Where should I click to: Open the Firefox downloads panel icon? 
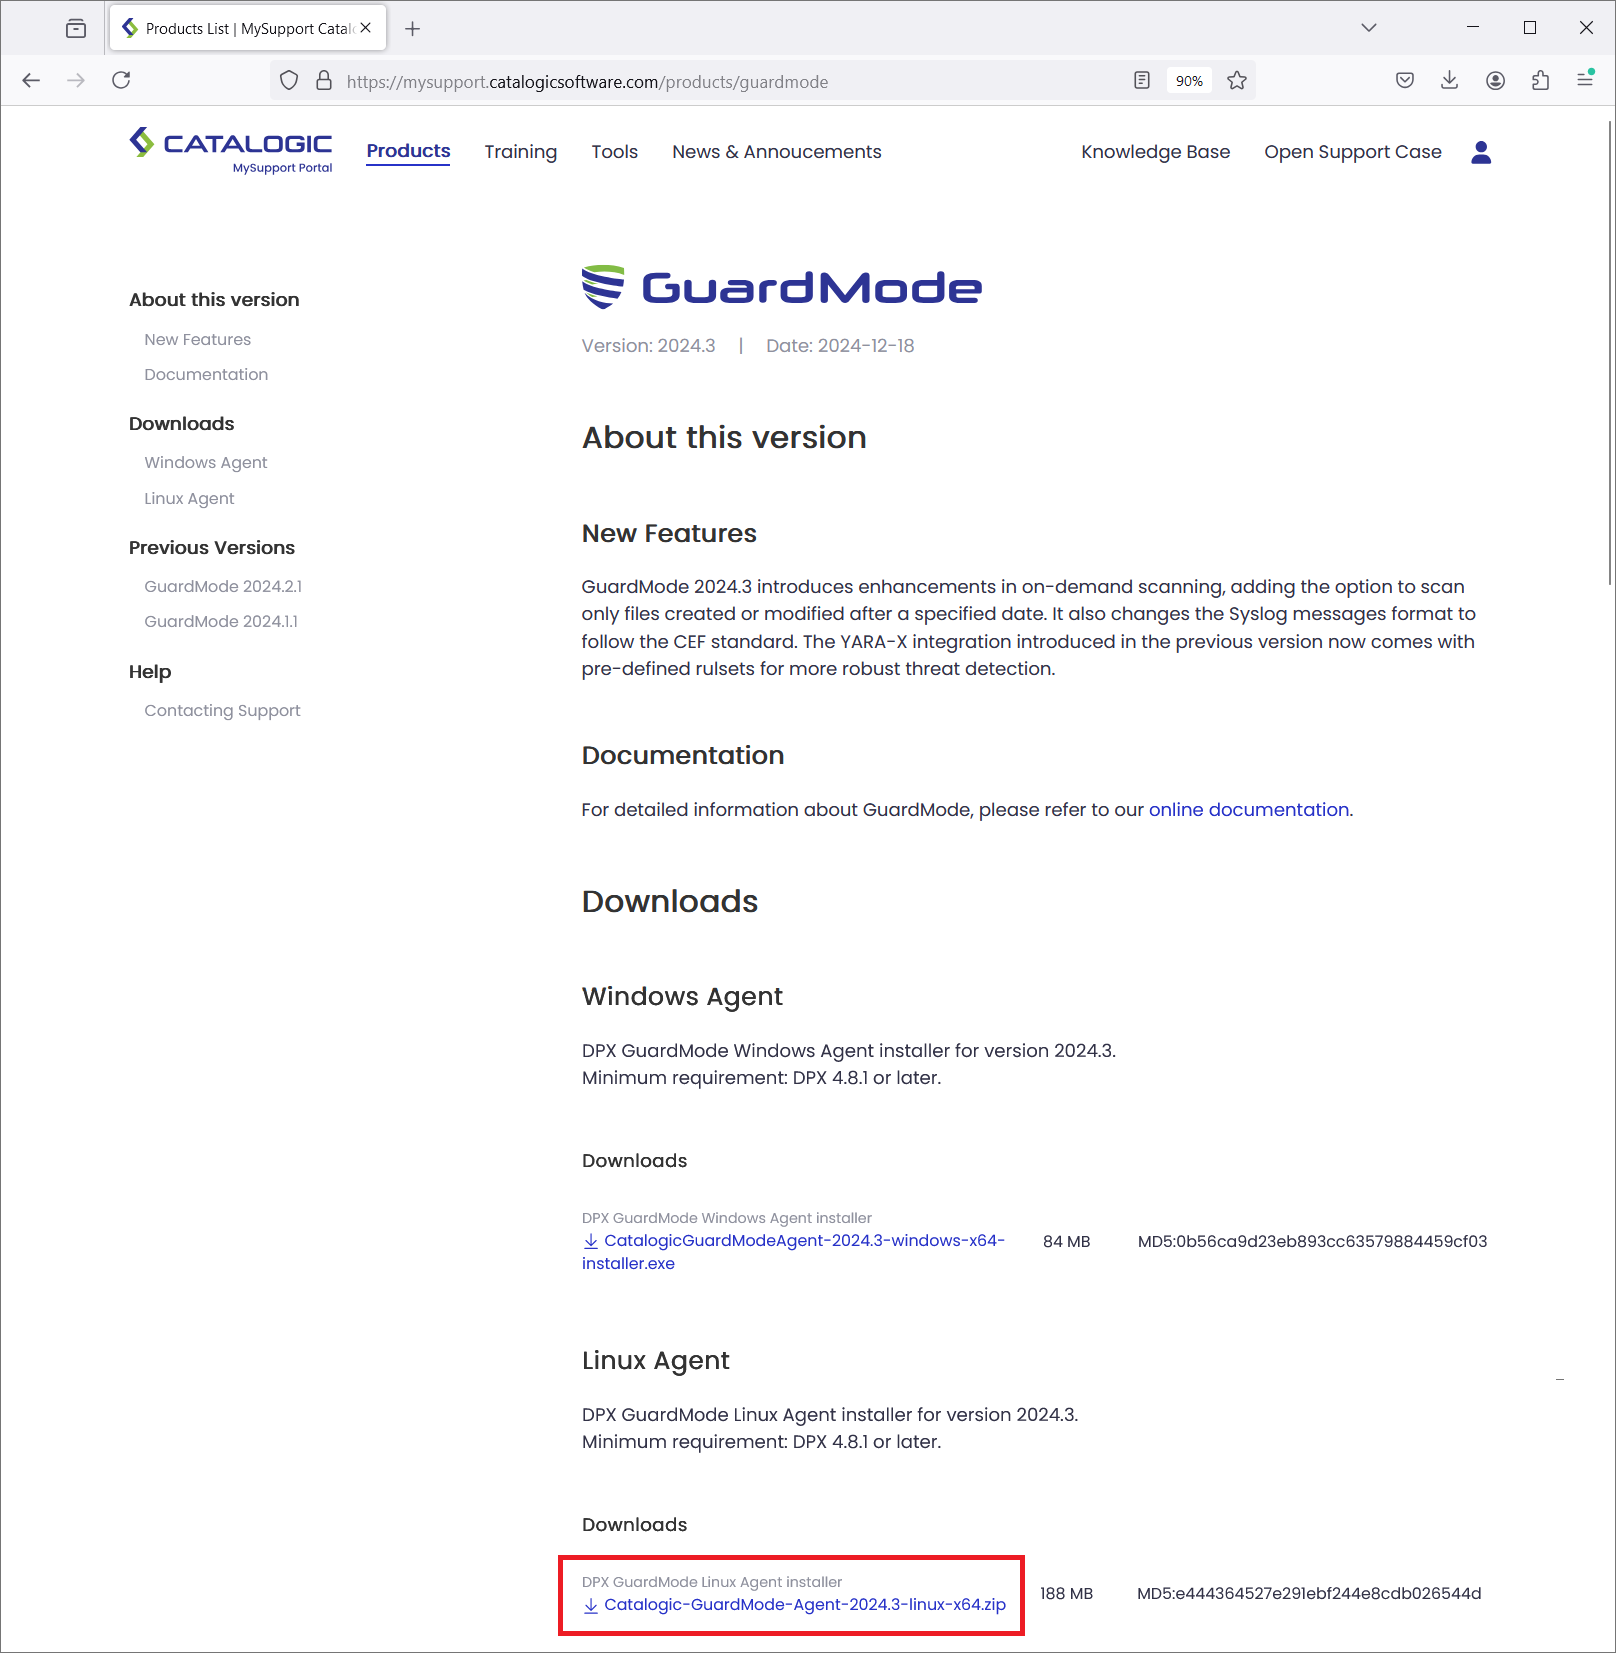(1449, 81)
